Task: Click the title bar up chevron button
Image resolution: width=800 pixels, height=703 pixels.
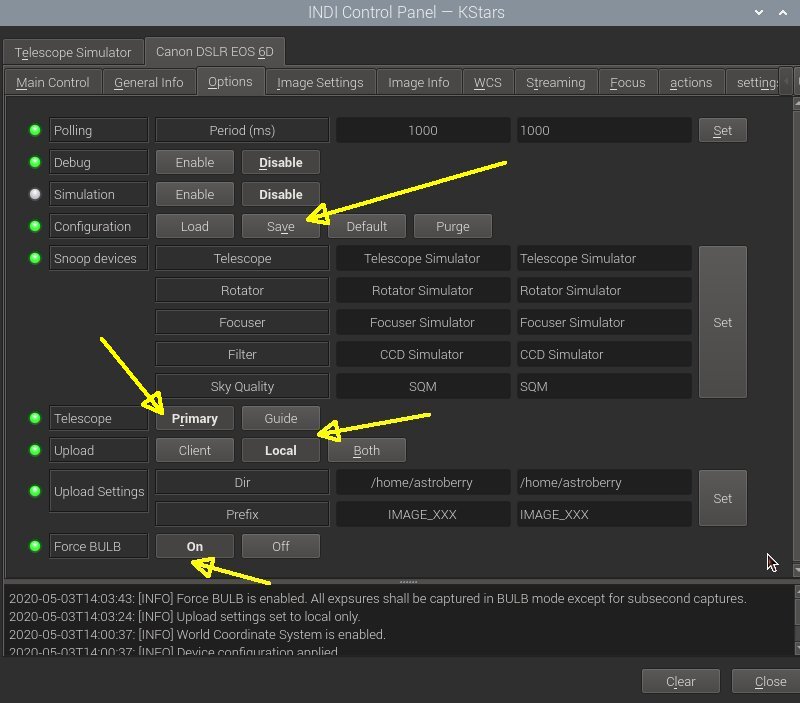Action: pos(783,12)
